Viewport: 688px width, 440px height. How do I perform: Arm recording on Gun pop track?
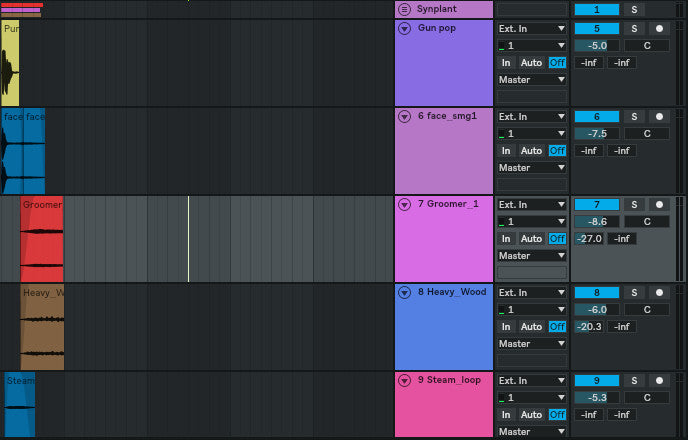click(659, 29)
